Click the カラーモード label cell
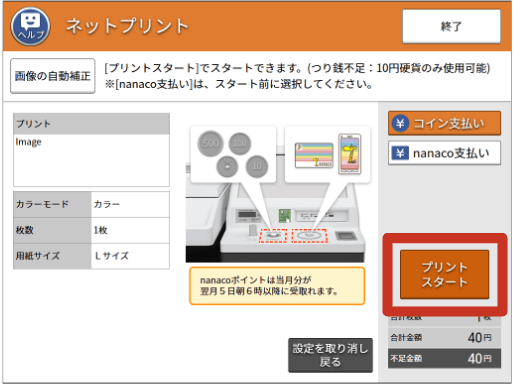Screen dimensions: 514x384 pyautogui.click(x=52, y=204)
